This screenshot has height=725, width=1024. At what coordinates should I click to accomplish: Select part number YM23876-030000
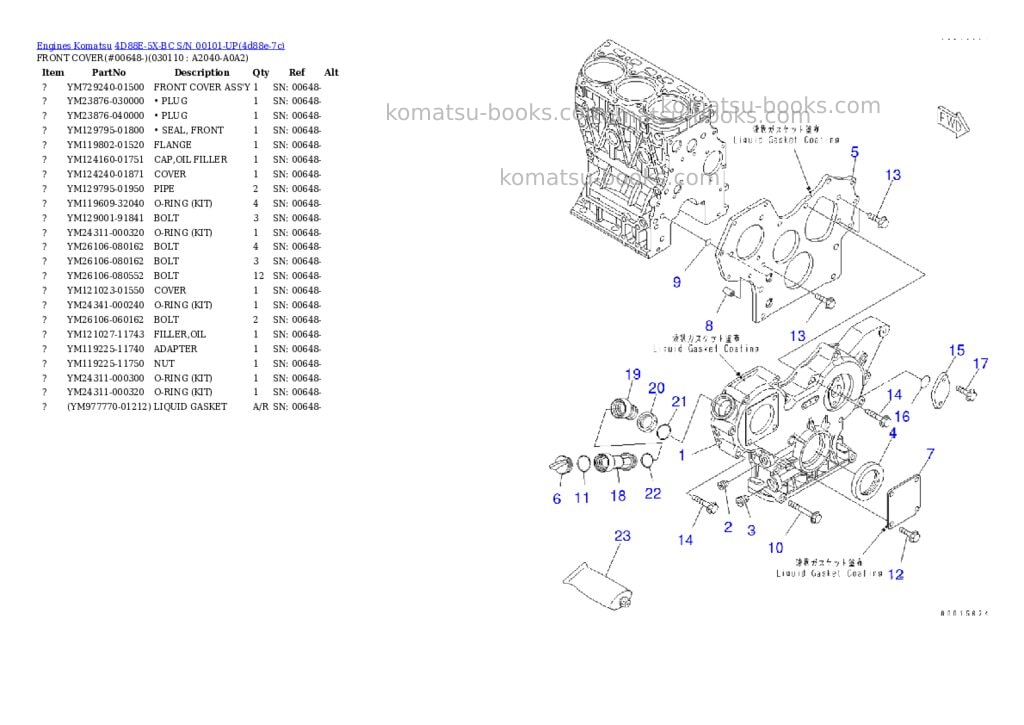(105, 101)
